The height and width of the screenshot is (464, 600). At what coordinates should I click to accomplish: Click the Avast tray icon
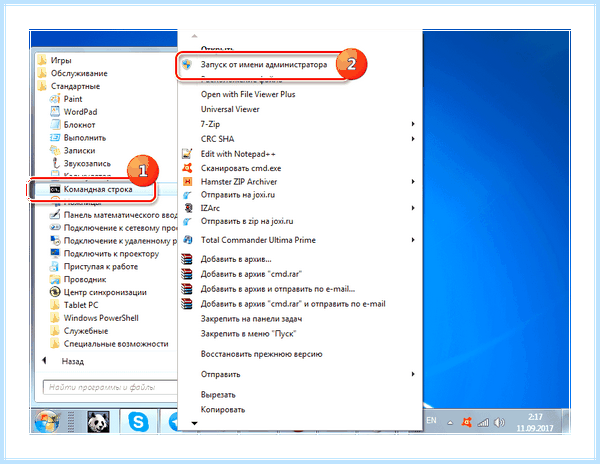coord(466,422)
